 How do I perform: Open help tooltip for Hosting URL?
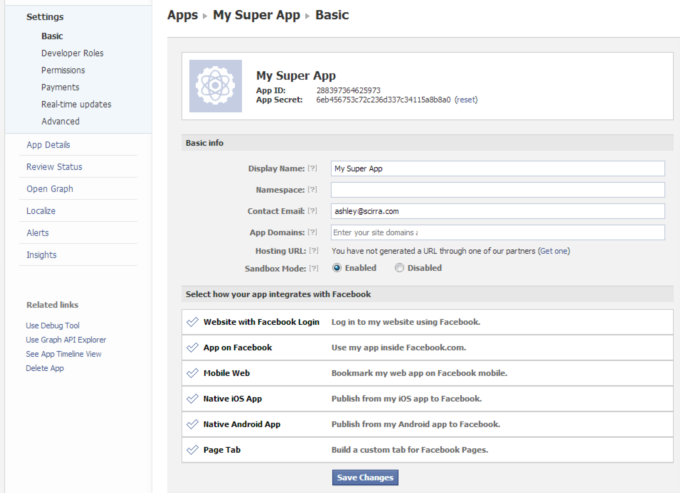point(314,251)
